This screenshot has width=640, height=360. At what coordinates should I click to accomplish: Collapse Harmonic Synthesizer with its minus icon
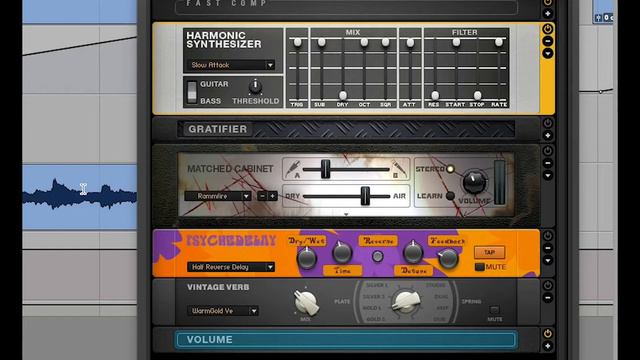pyautogui.click(x=548, y=41)
